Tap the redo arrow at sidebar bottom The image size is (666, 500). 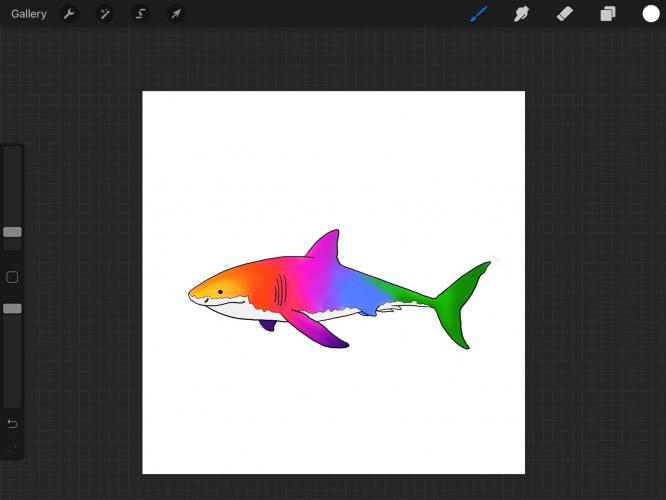(x=12, y=447)
